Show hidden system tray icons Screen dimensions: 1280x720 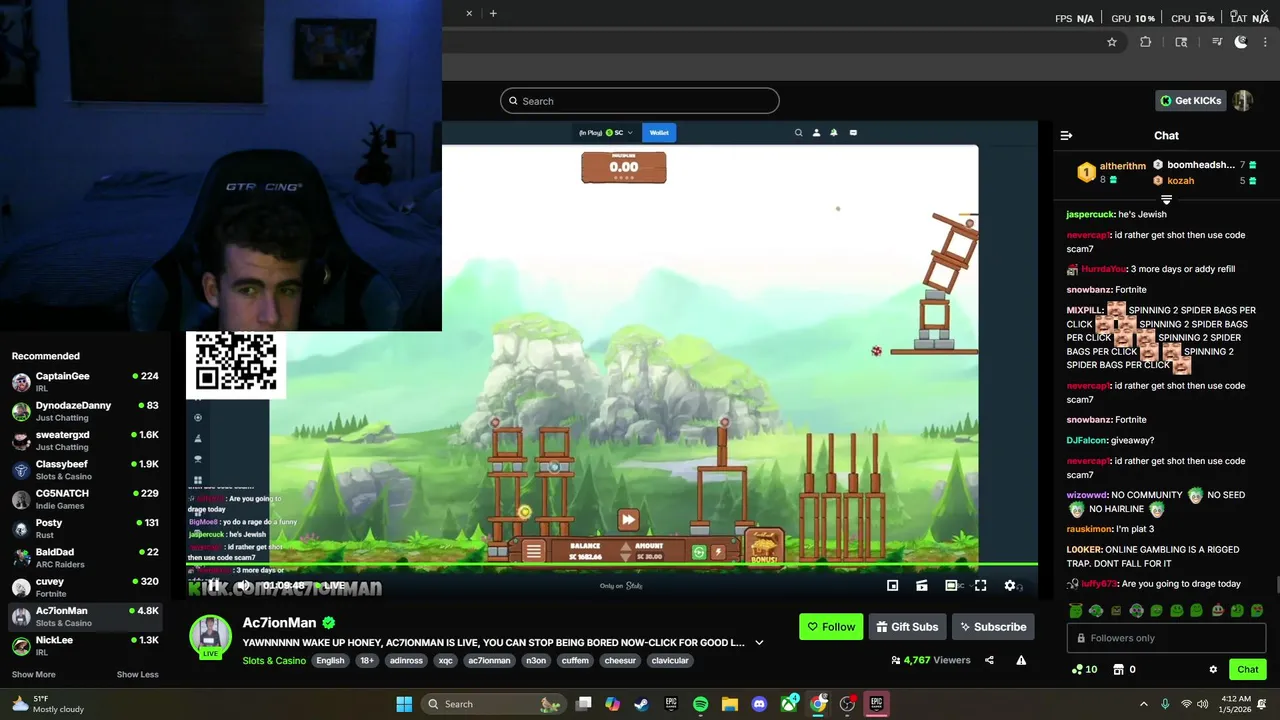pyautogui.click(x=1144, y=704)
